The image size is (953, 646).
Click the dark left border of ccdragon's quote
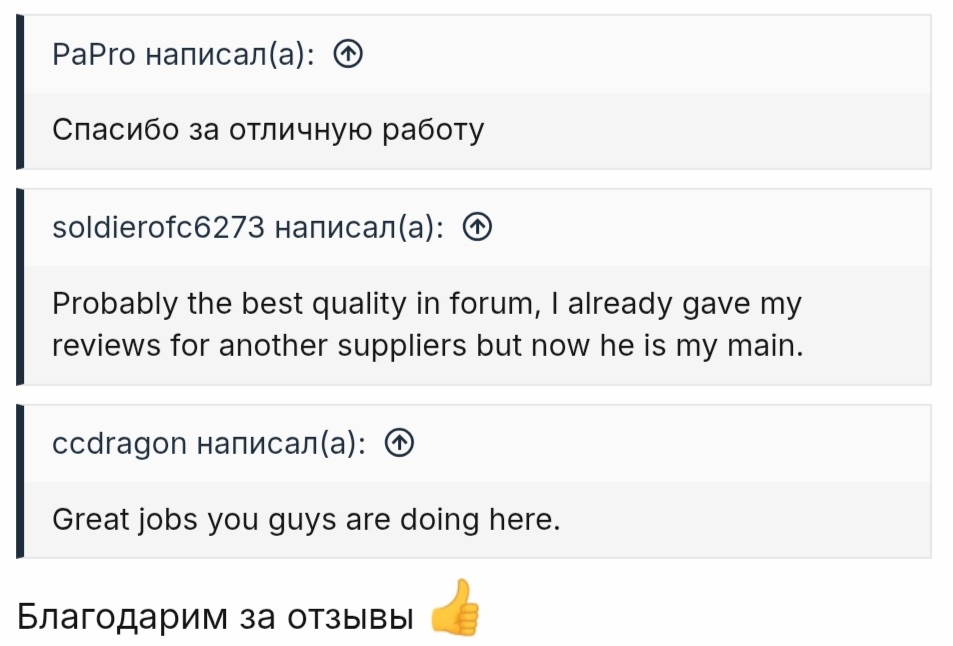(20, 481)
